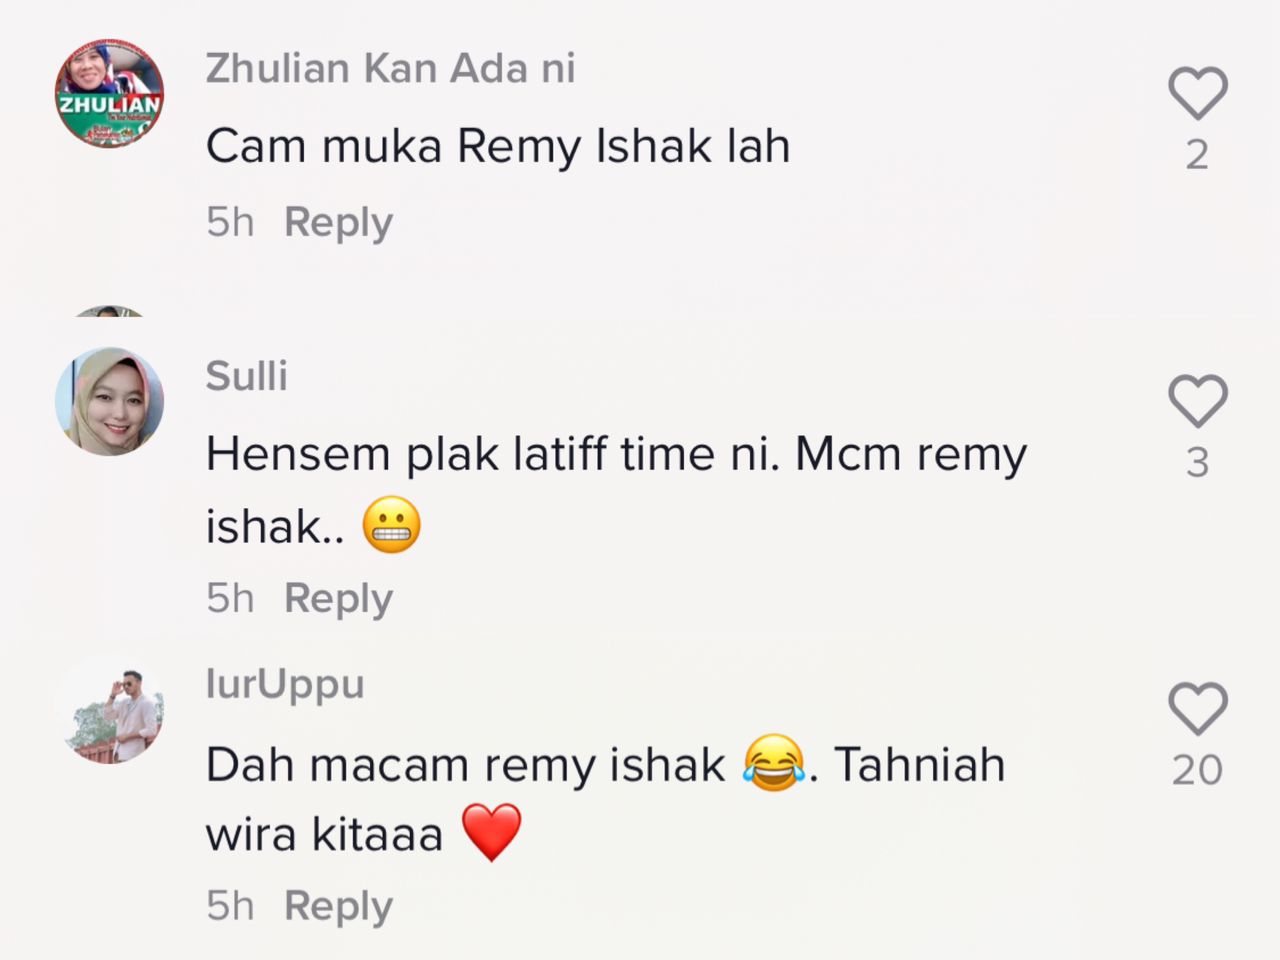
Task: Tap the like count 20
Action: coord(1198,770)
